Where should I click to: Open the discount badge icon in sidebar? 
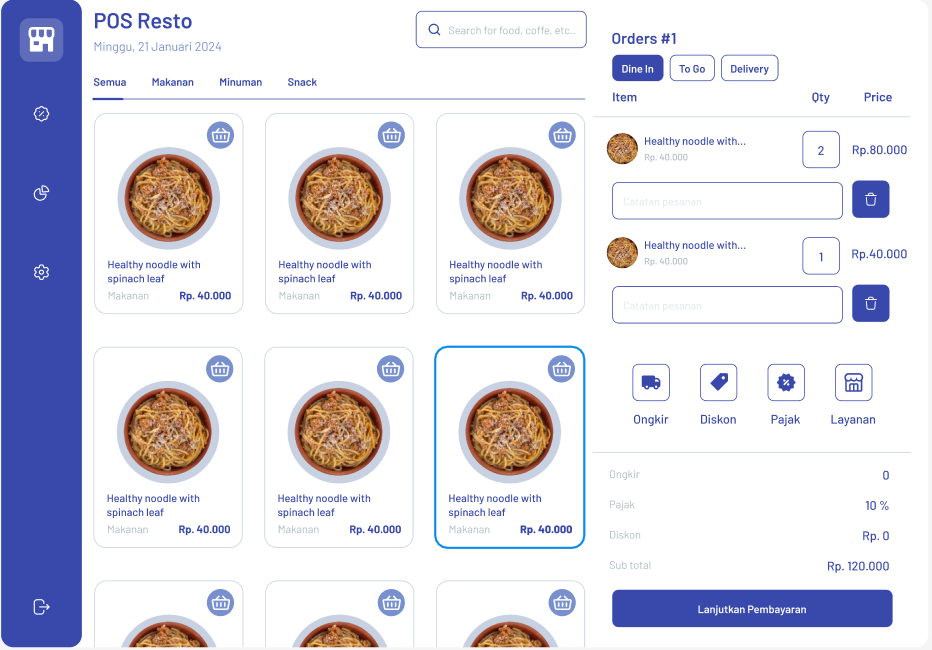pos(41,113)
